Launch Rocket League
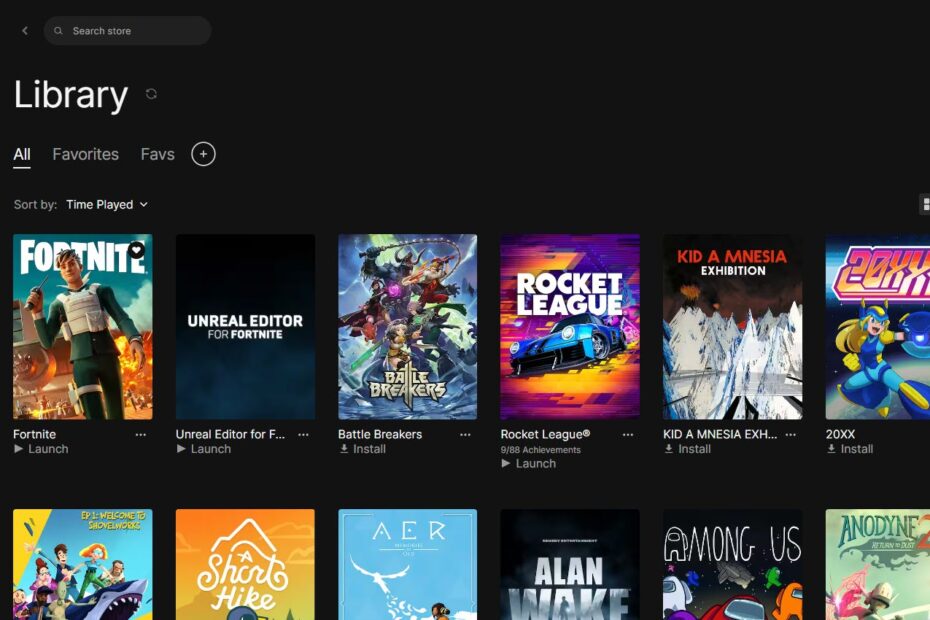The width and height of the screenshot is (930, 620). pyautogui.click(x=528, y=464)
